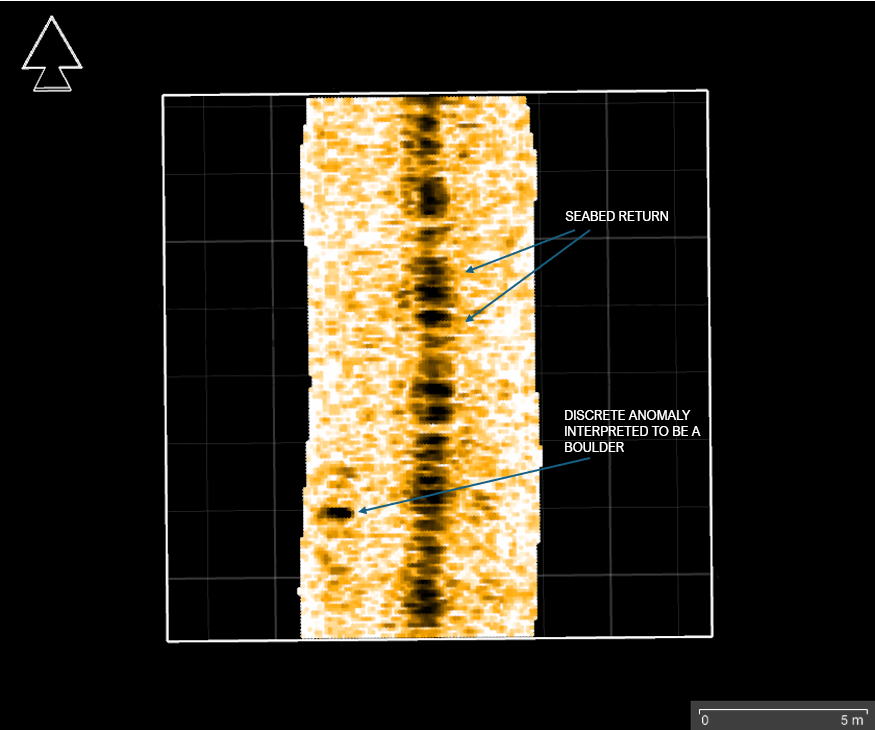The image size is (875, 730).
Task: Select the 'DISCRETE ANOMALY INTERPRETED TO BE A BOULDER' label
Action: click(x=632, y=431)
